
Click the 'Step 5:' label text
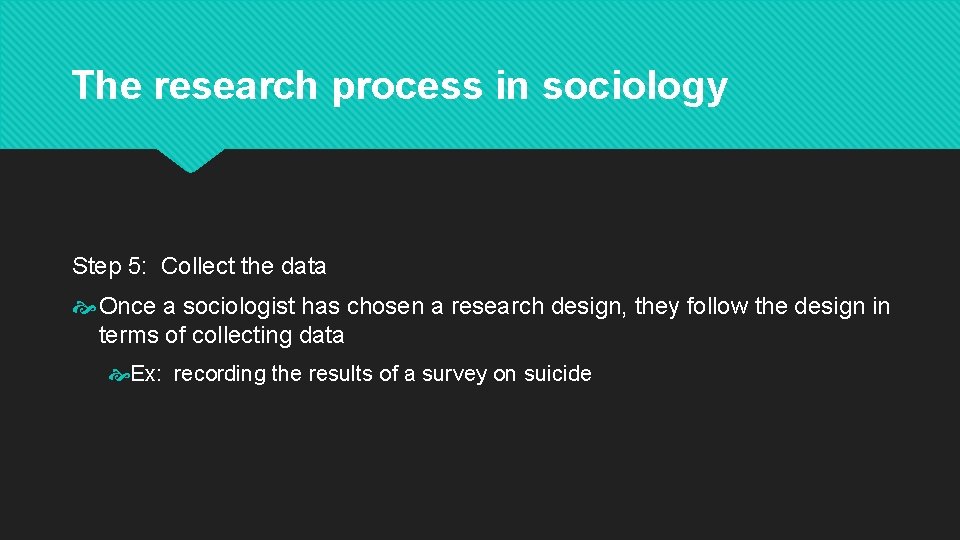pos(109,266)
